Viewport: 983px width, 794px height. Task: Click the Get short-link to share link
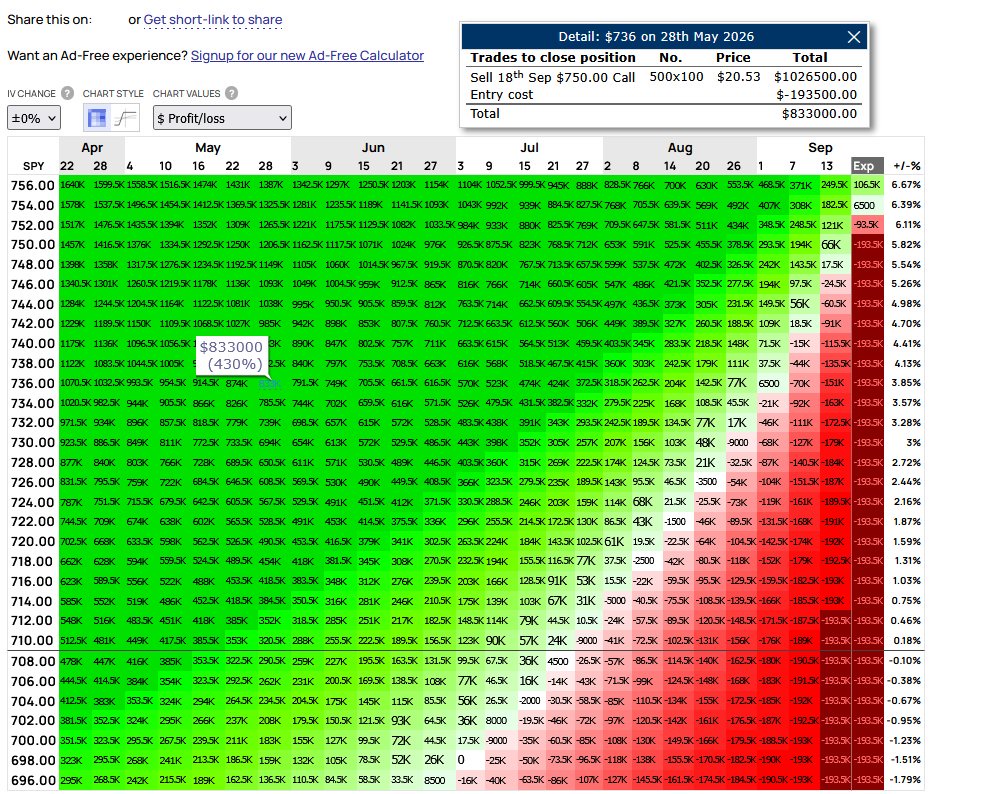[213, 19]
